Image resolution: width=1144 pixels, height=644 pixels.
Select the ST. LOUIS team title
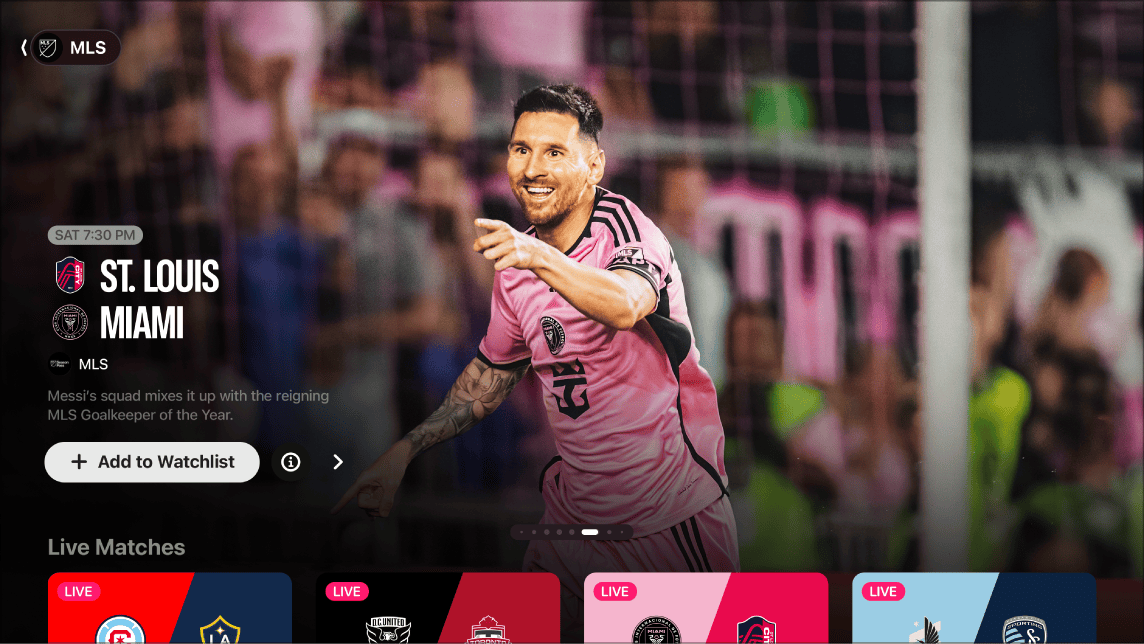tap(159, 276)
